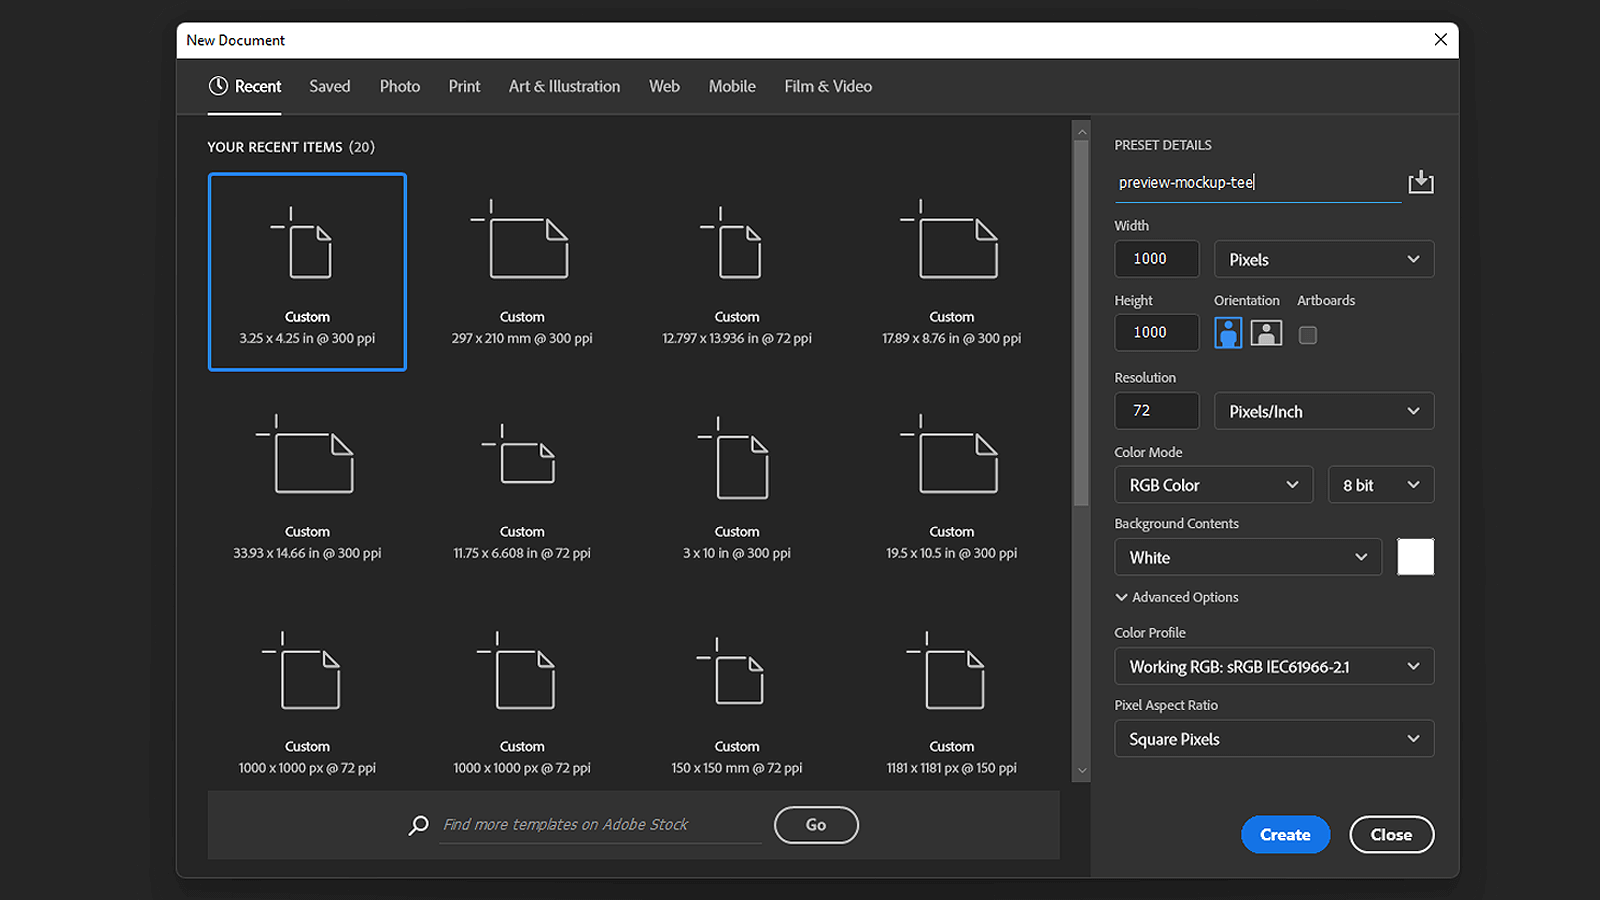Viewport: 1600px width, 900px height.
Task: Click the white background color swatch
Action: click(1416, 557)
